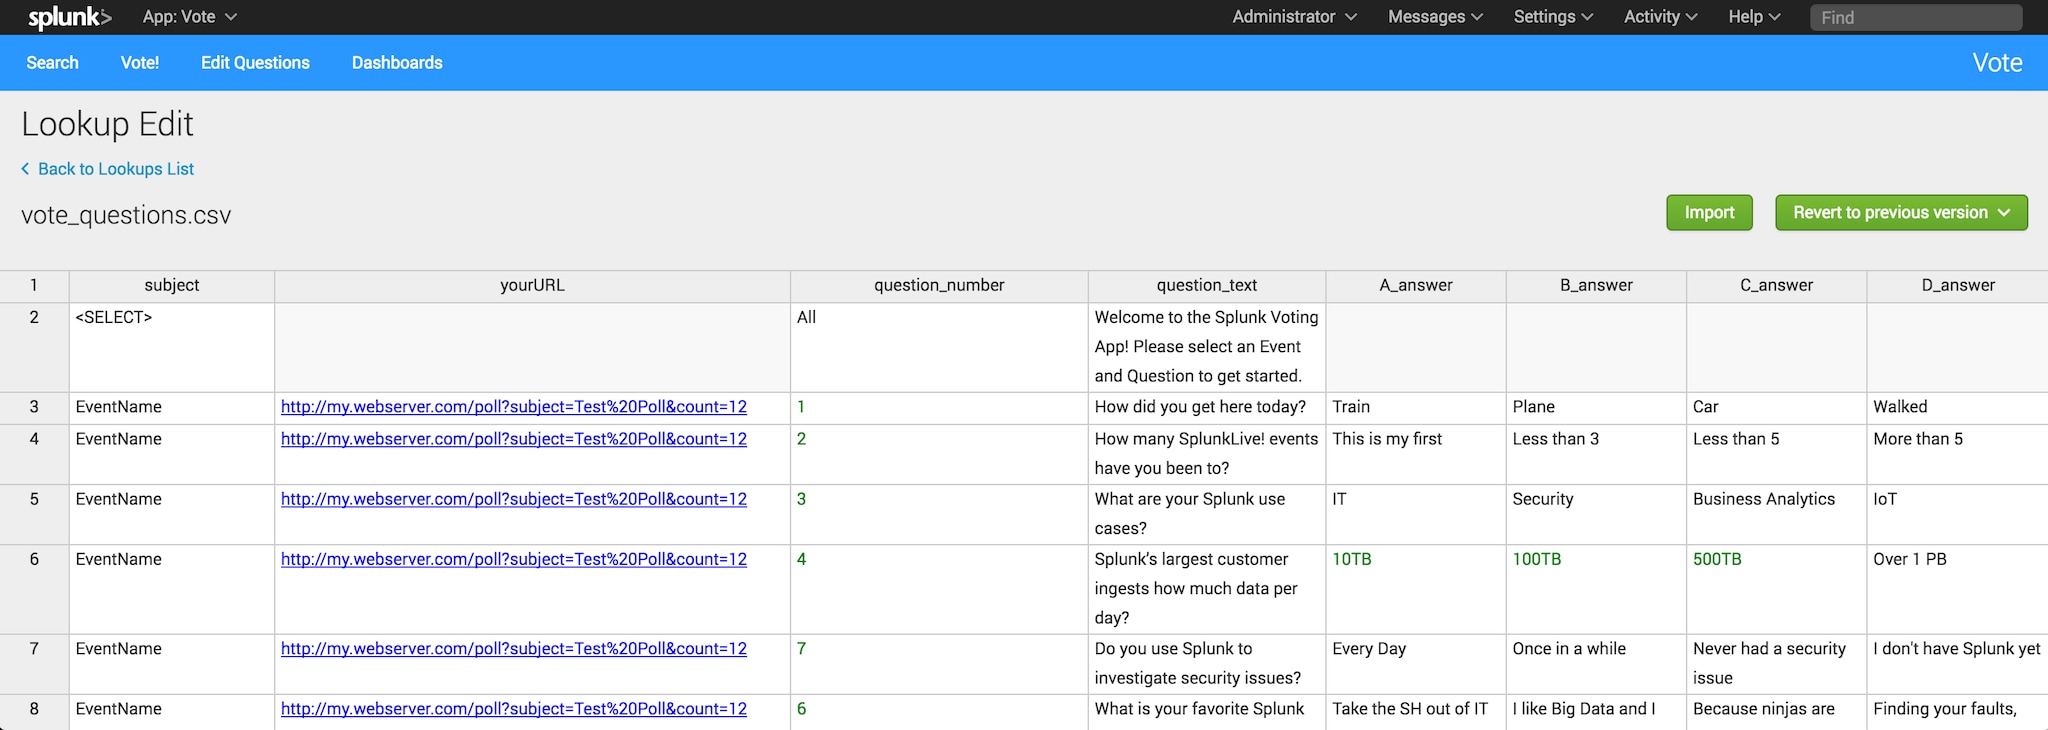
Task: Select the subject column header
Action: [172, 286]
